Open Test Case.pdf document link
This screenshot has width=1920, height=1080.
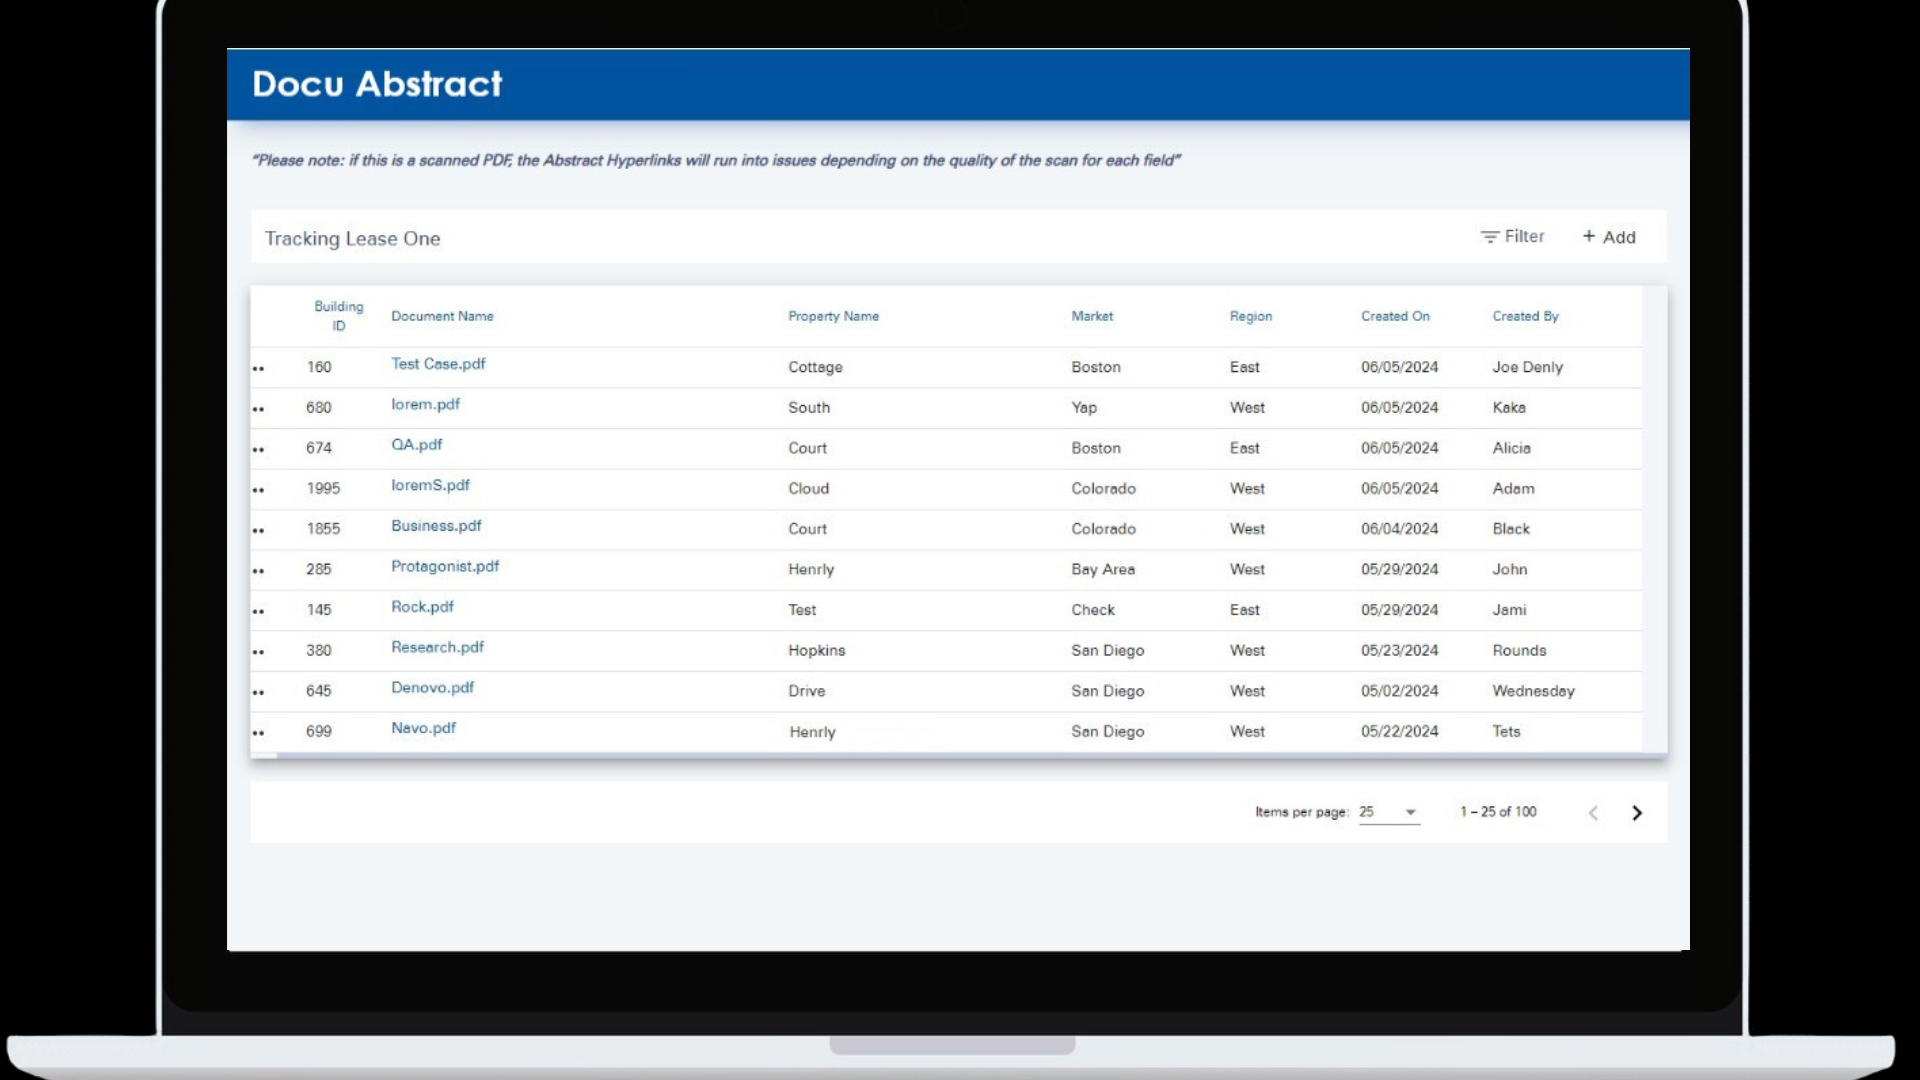[x=438, y=364]
